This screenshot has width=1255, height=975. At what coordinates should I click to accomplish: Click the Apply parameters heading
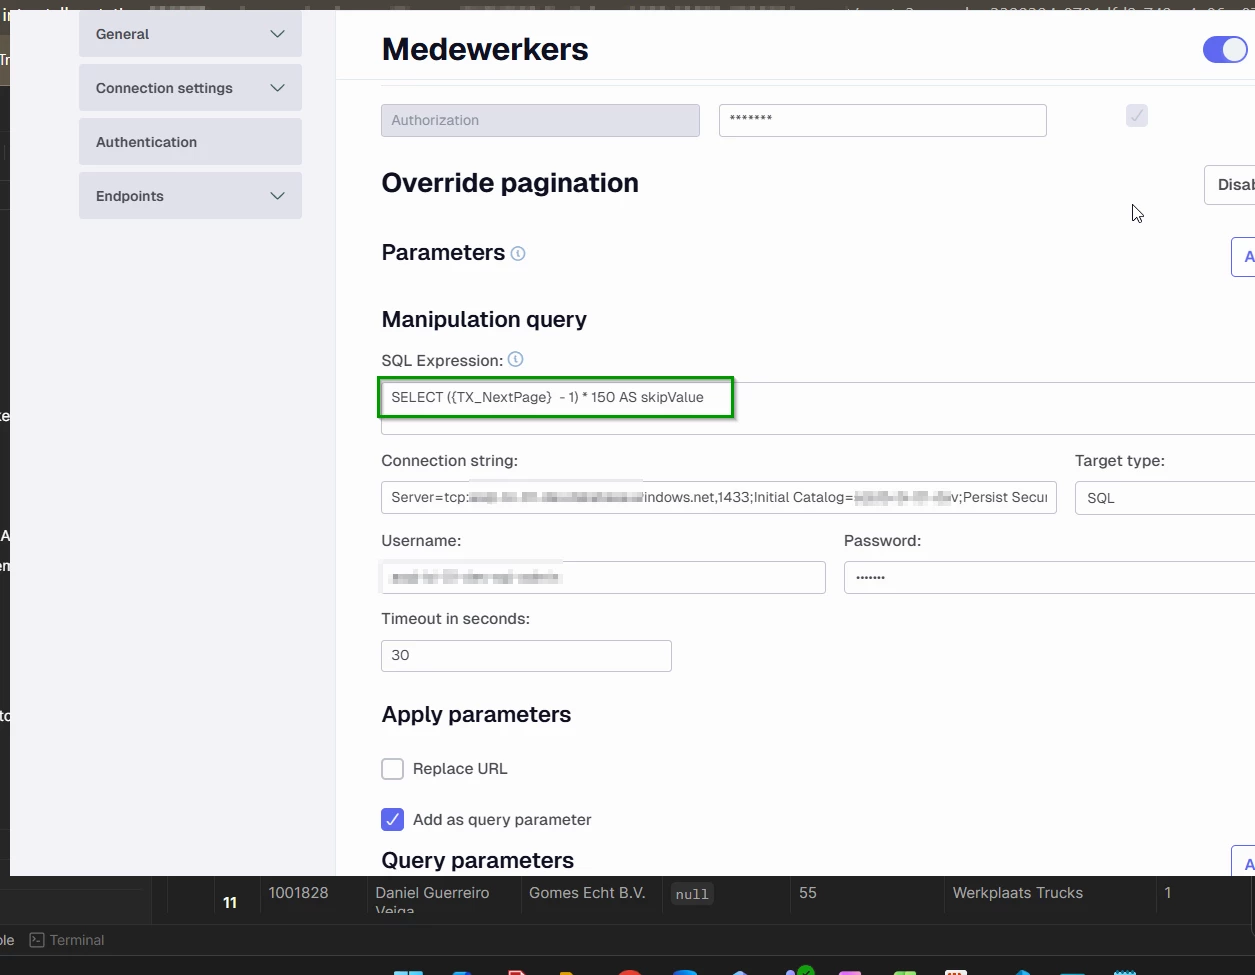point(476,715)
